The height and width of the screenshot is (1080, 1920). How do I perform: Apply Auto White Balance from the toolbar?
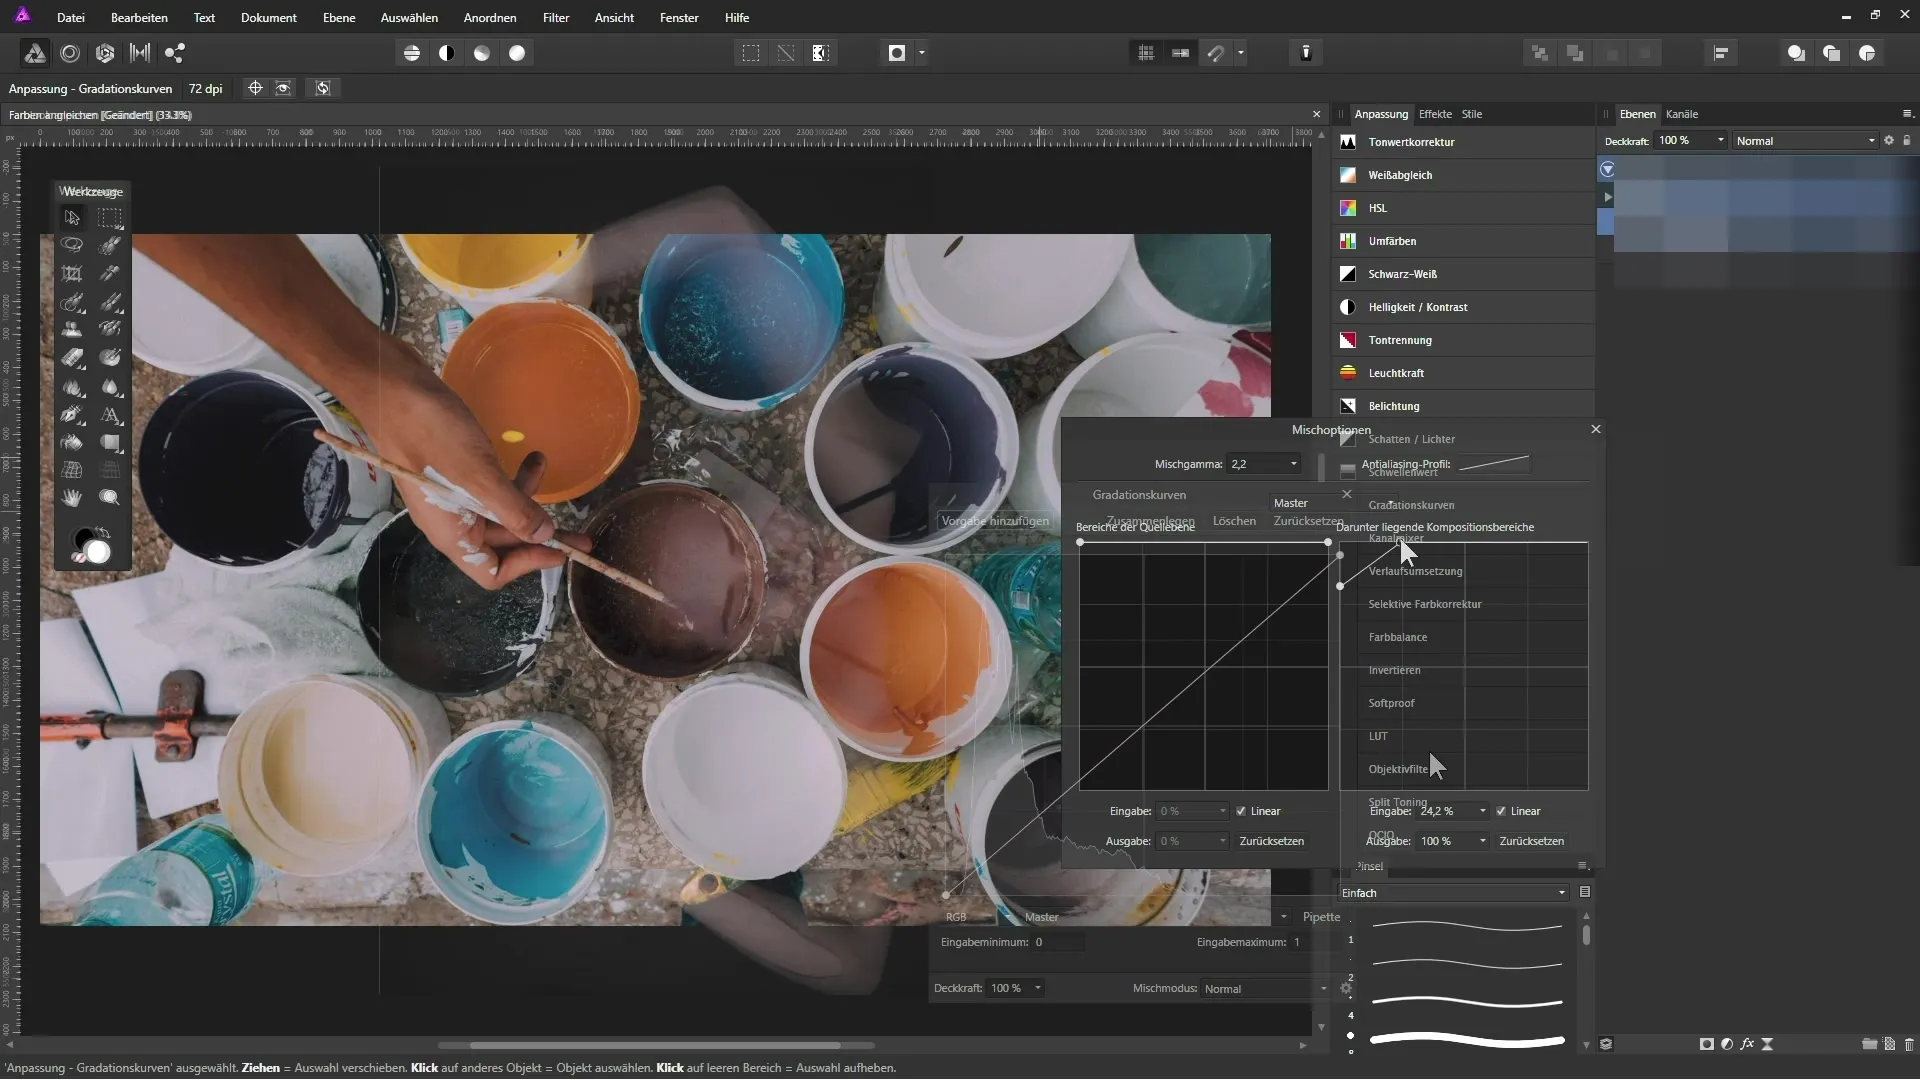point(517,53)
